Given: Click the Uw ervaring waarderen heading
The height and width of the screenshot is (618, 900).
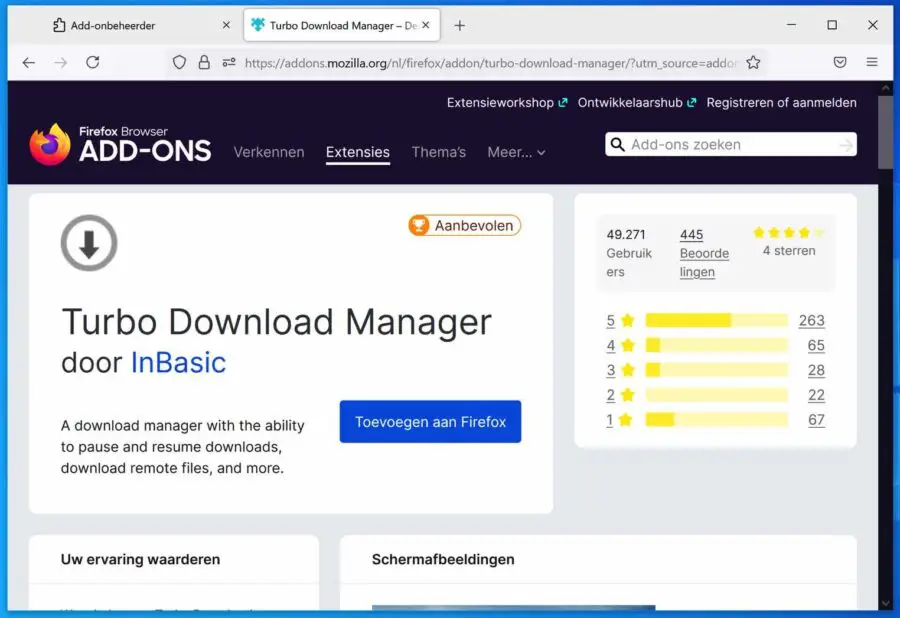Looking at the screenshot, I should click(140, 559).
